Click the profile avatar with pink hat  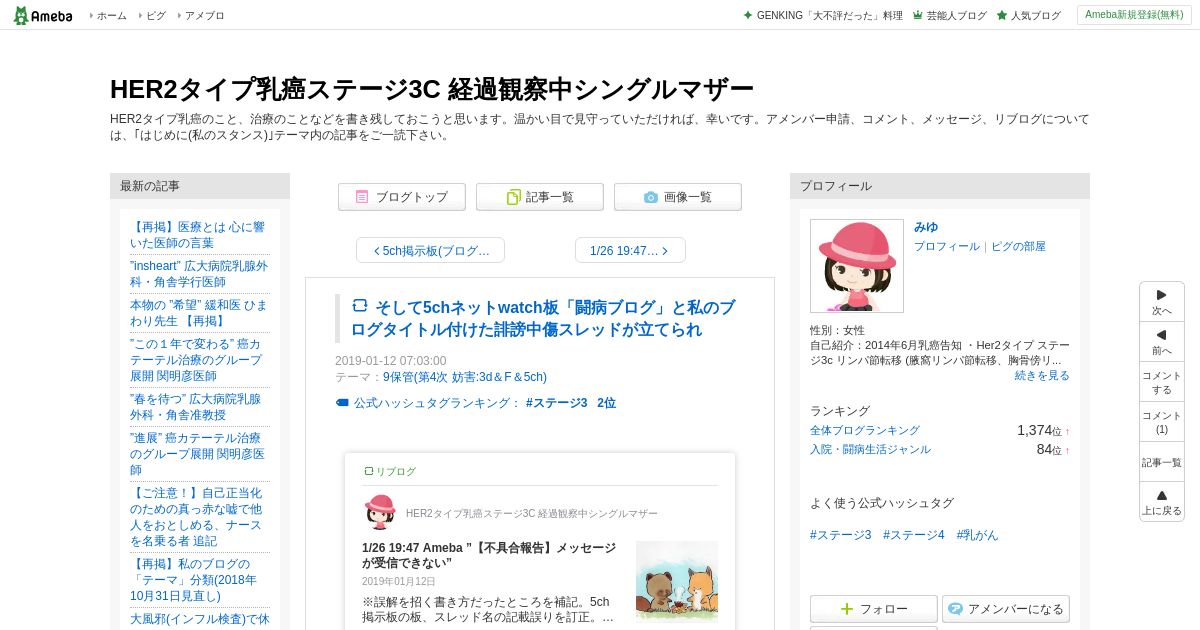(x=857, y=266)
